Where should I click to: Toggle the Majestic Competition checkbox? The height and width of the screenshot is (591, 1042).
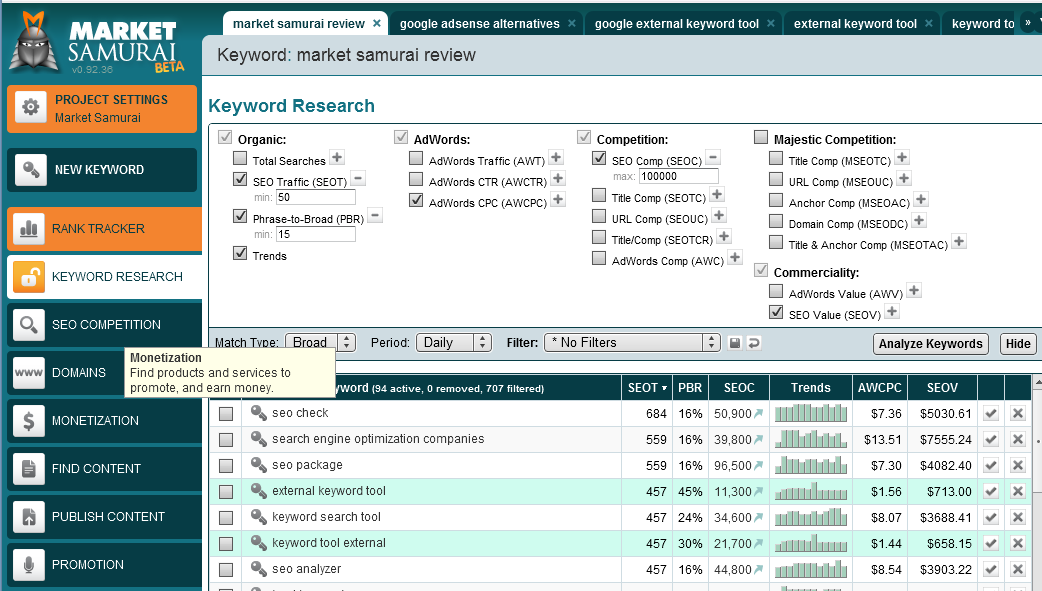761,138
